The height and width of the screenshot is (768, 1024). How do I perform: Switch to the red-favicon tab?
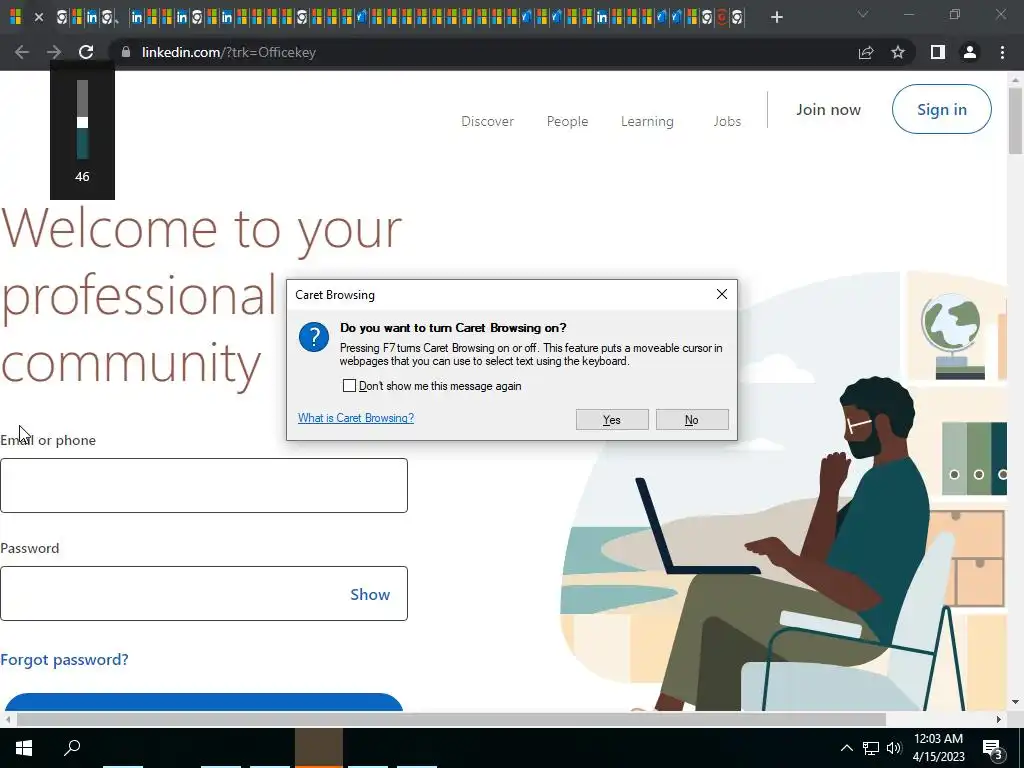(722, 18)
